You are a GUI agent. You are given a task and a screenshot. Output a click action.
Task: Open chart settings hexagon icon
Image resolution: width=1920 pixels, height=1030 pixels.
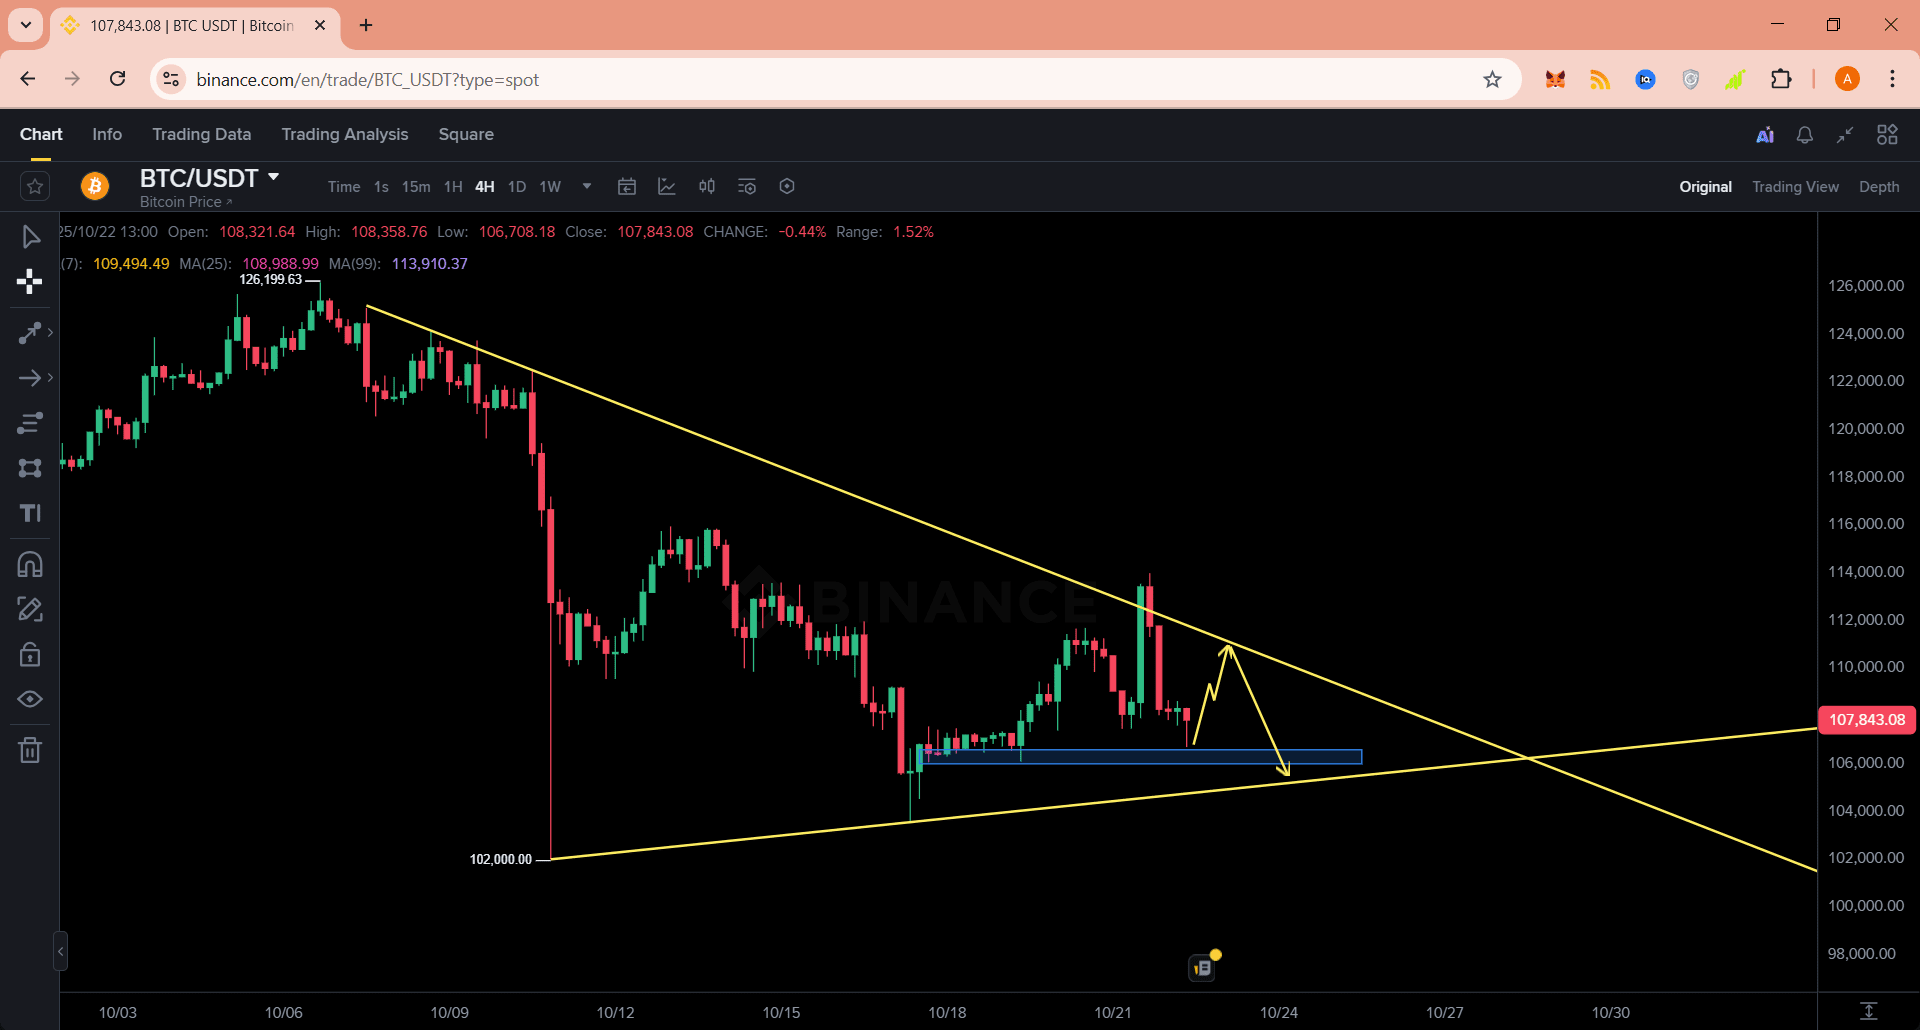pos(787,186)
